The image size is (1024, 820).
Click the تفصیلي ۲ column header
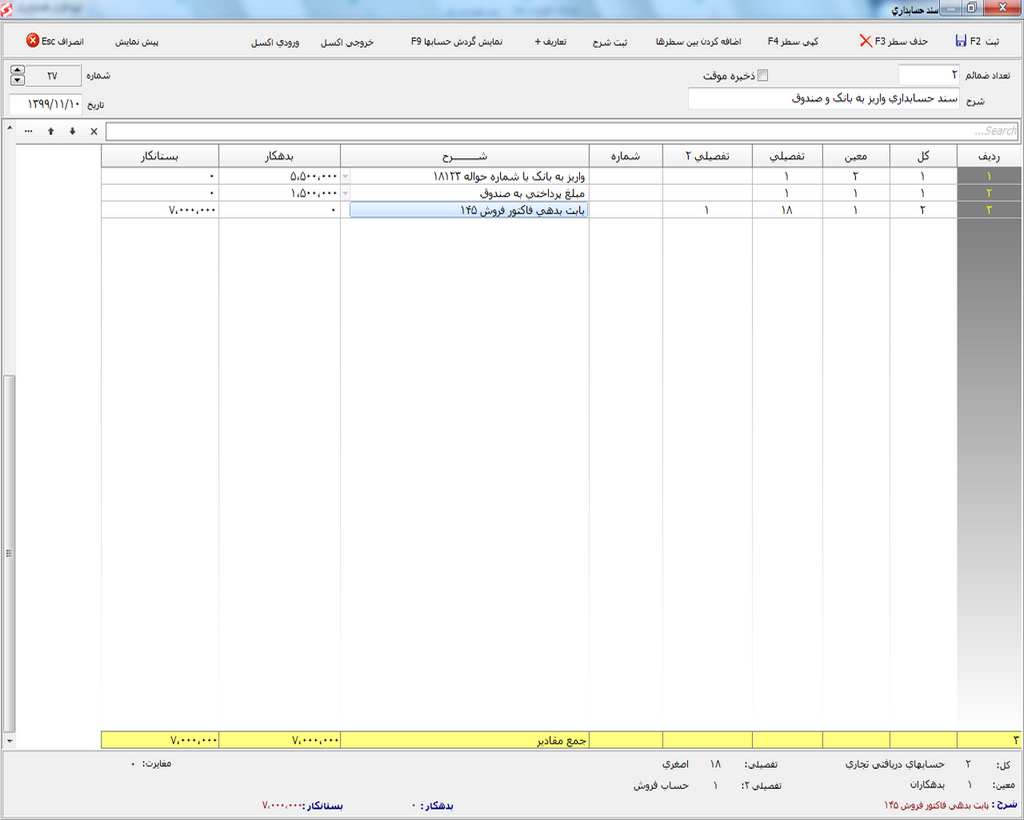click(x=707, y=156)
